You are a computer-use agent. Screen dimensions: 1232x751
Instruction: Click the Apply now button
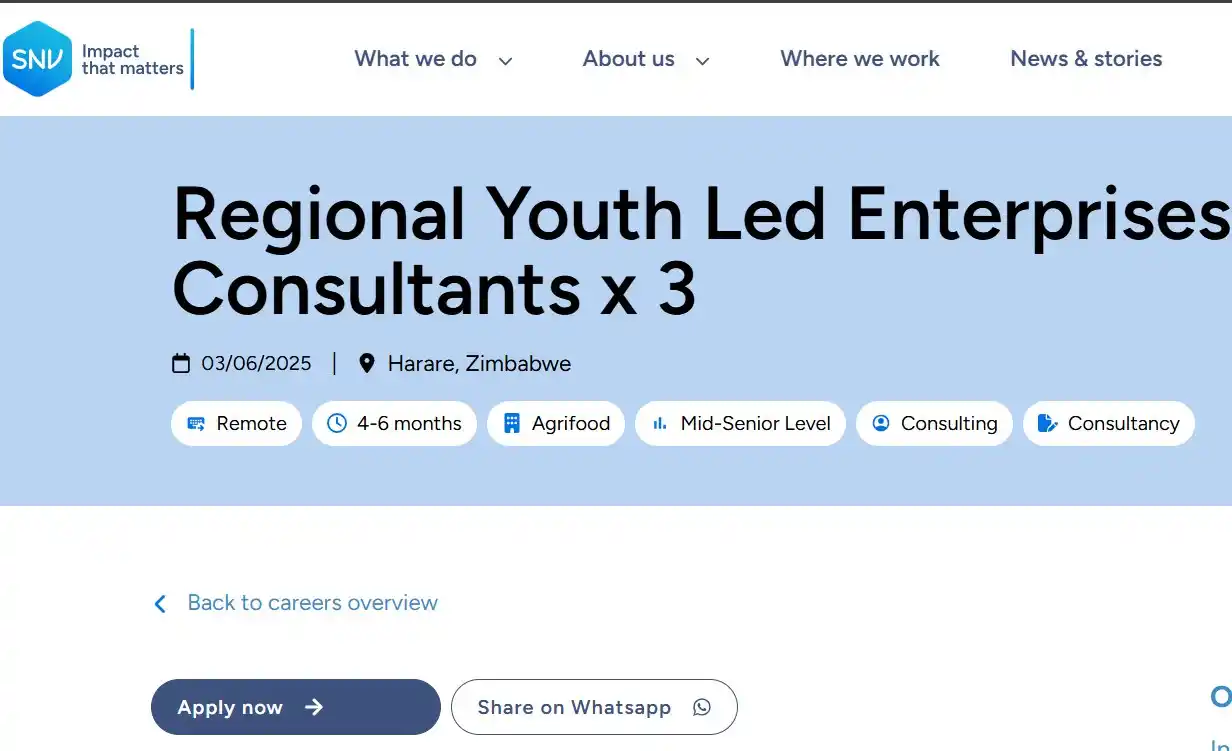296,707
